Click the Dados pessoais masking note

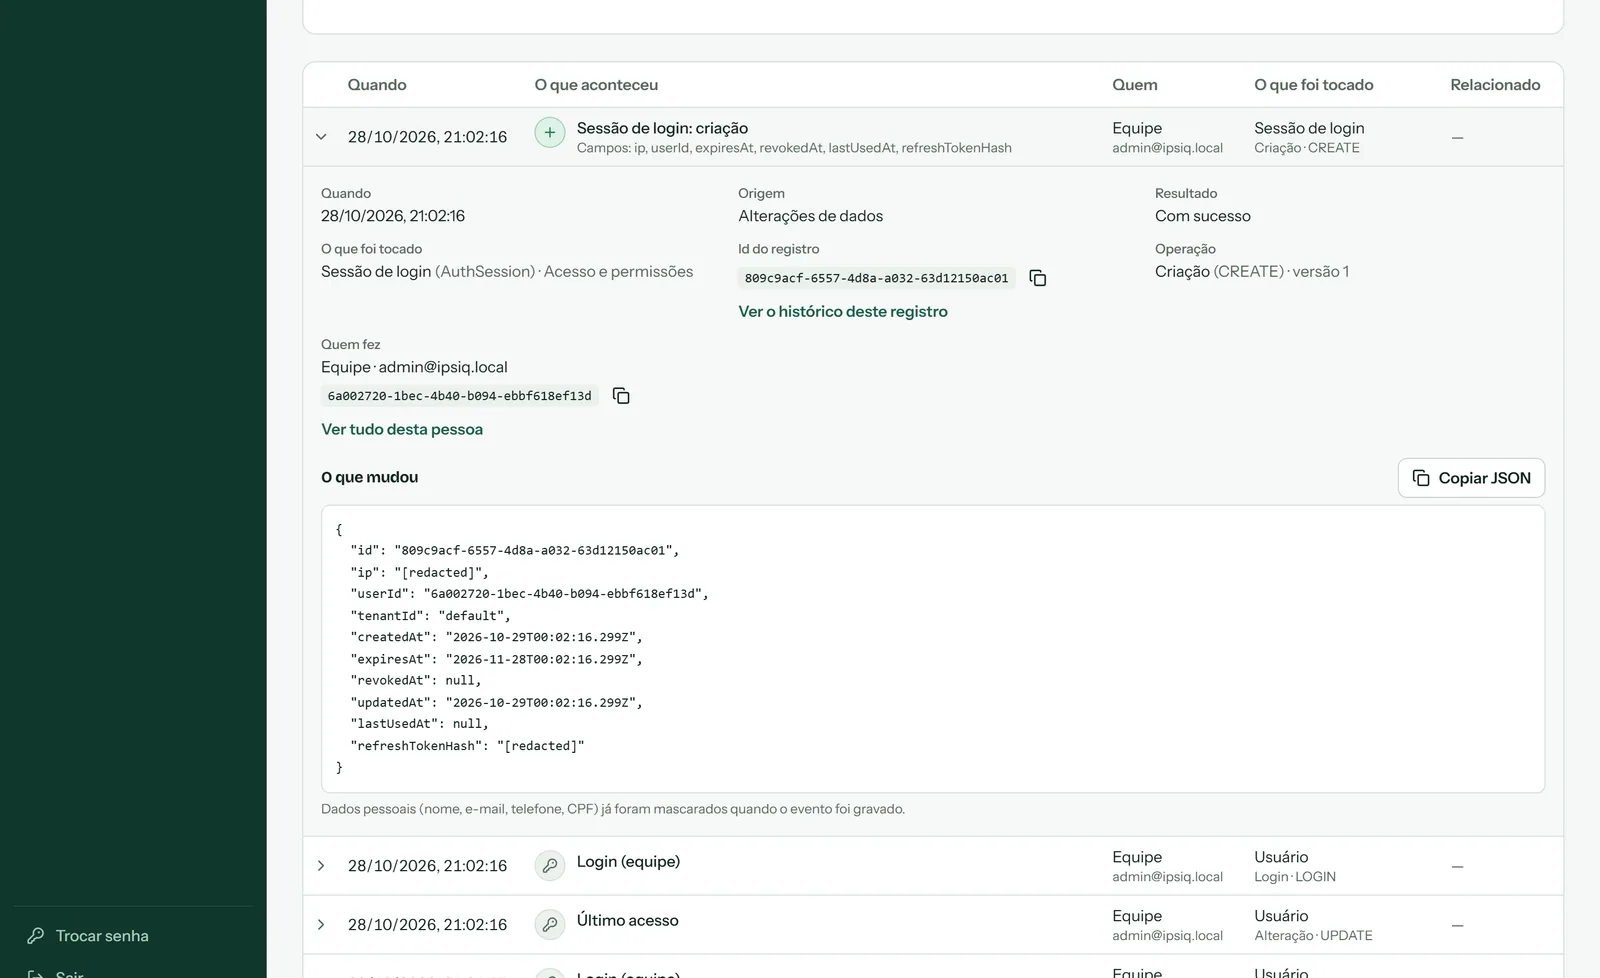pyautogui.click(x=613, y=809)
